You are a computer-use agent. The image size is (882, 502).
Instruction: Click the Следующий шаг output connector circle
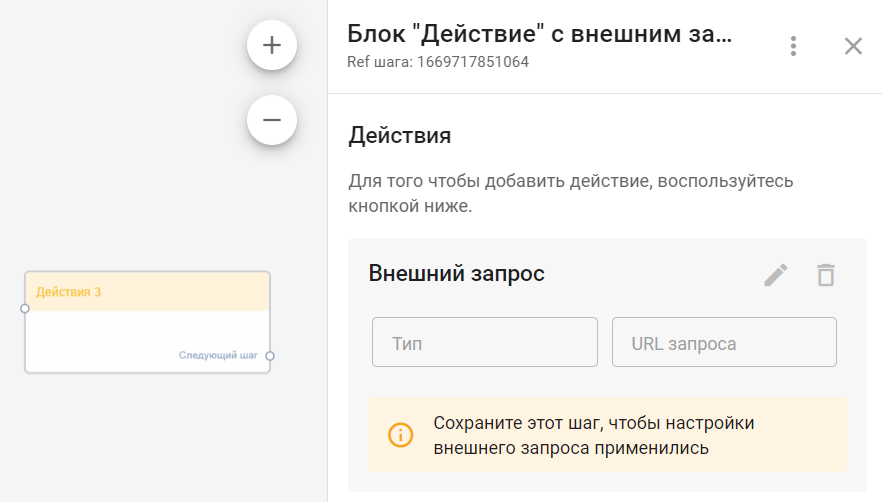270,355
